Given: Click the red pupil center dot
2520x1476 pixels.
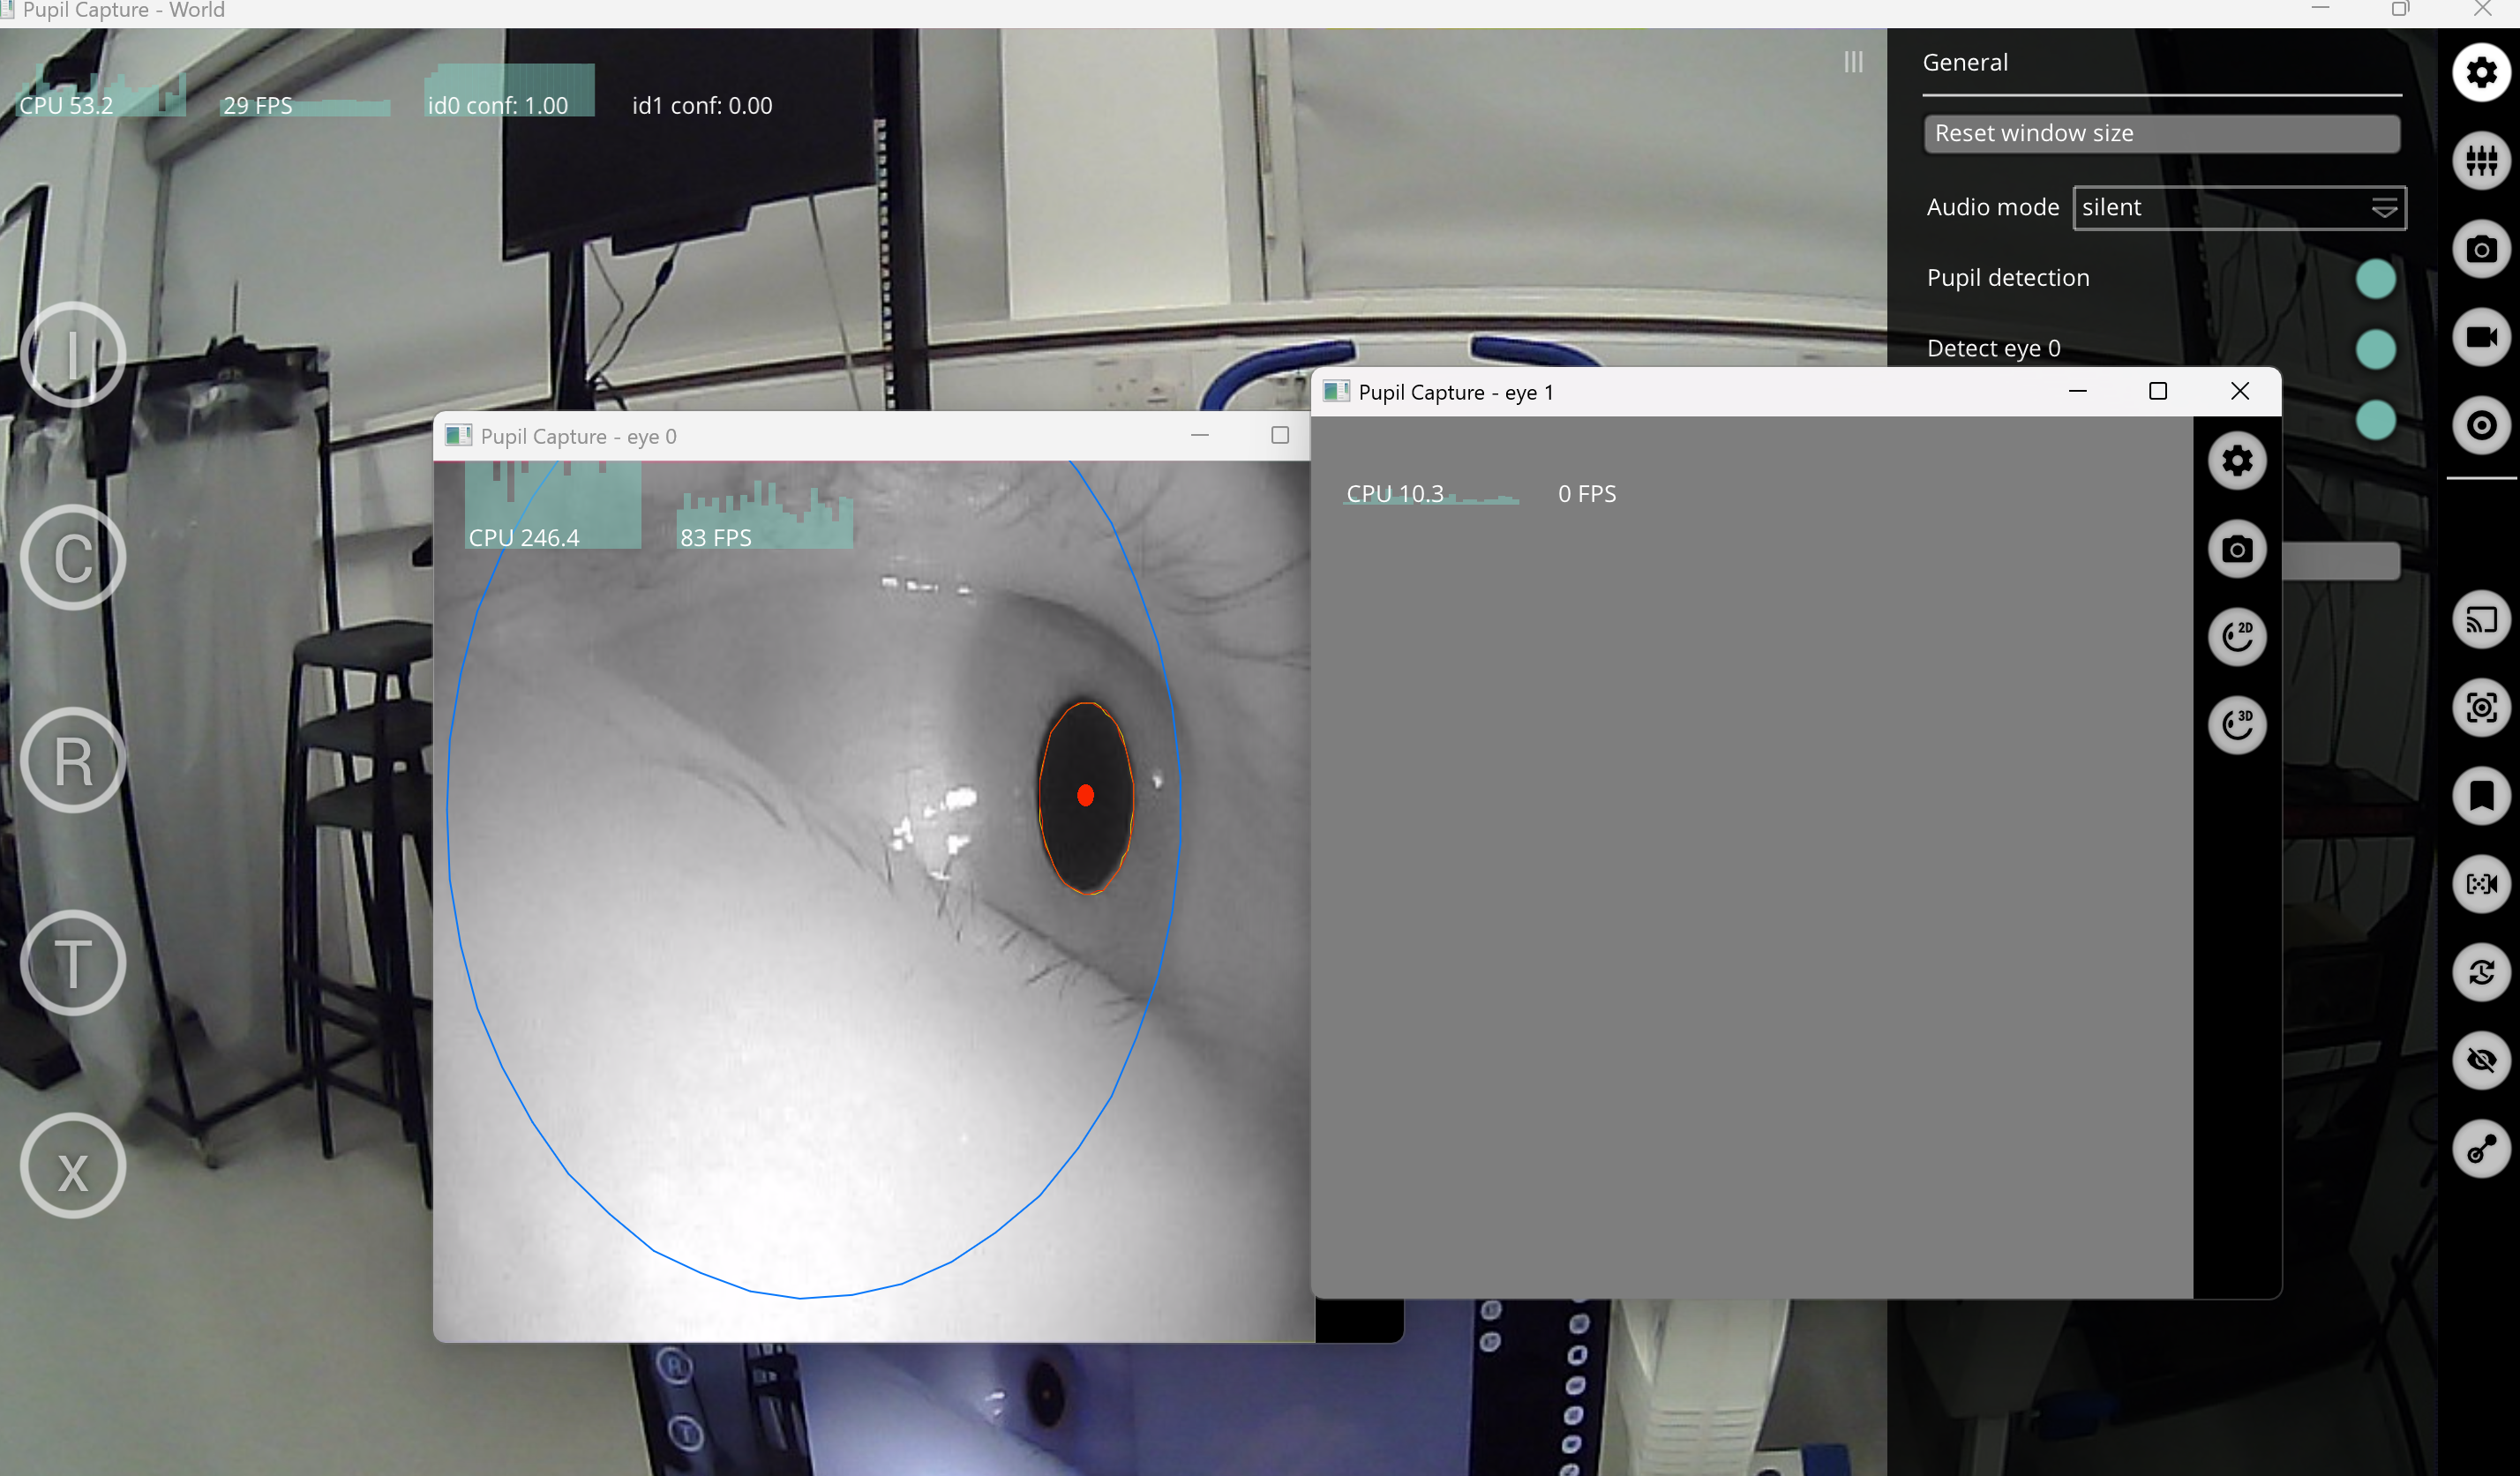Looking at the screenshot, I should [x=1085, y=796].
